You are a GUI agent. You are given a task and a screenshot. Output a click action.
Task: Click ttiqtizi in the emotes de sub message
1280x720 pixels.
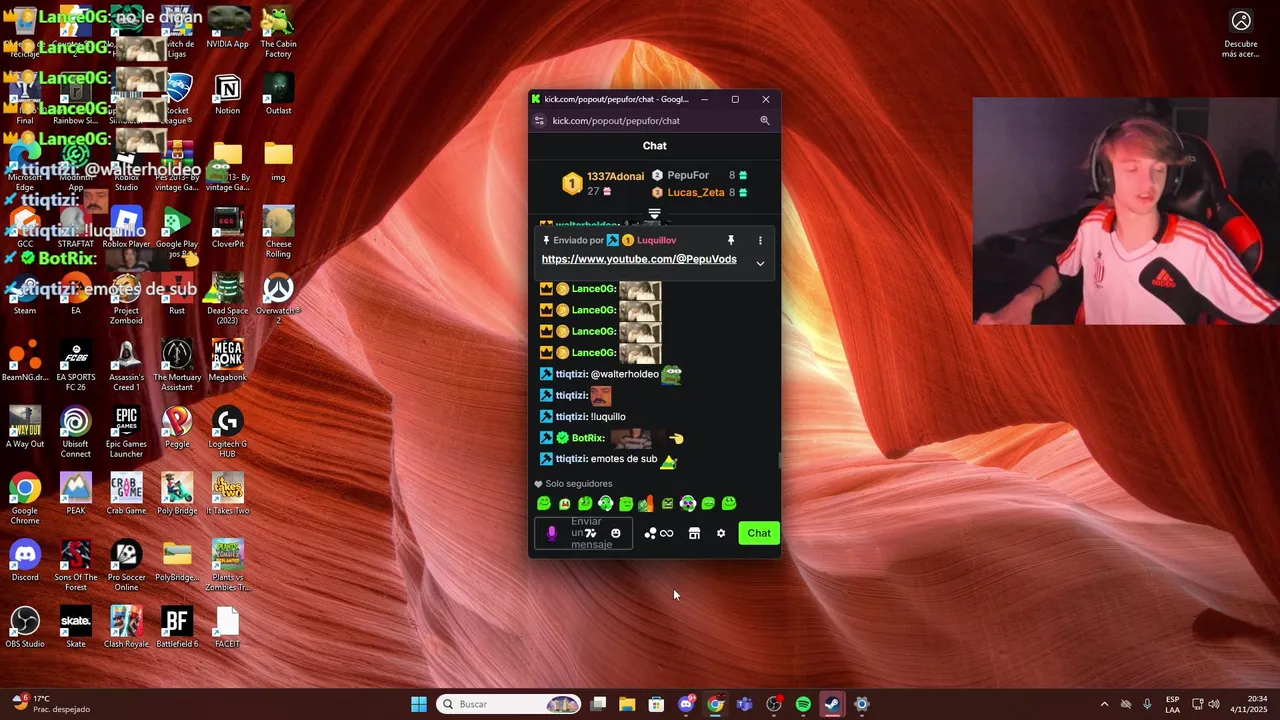pos(571,459)
